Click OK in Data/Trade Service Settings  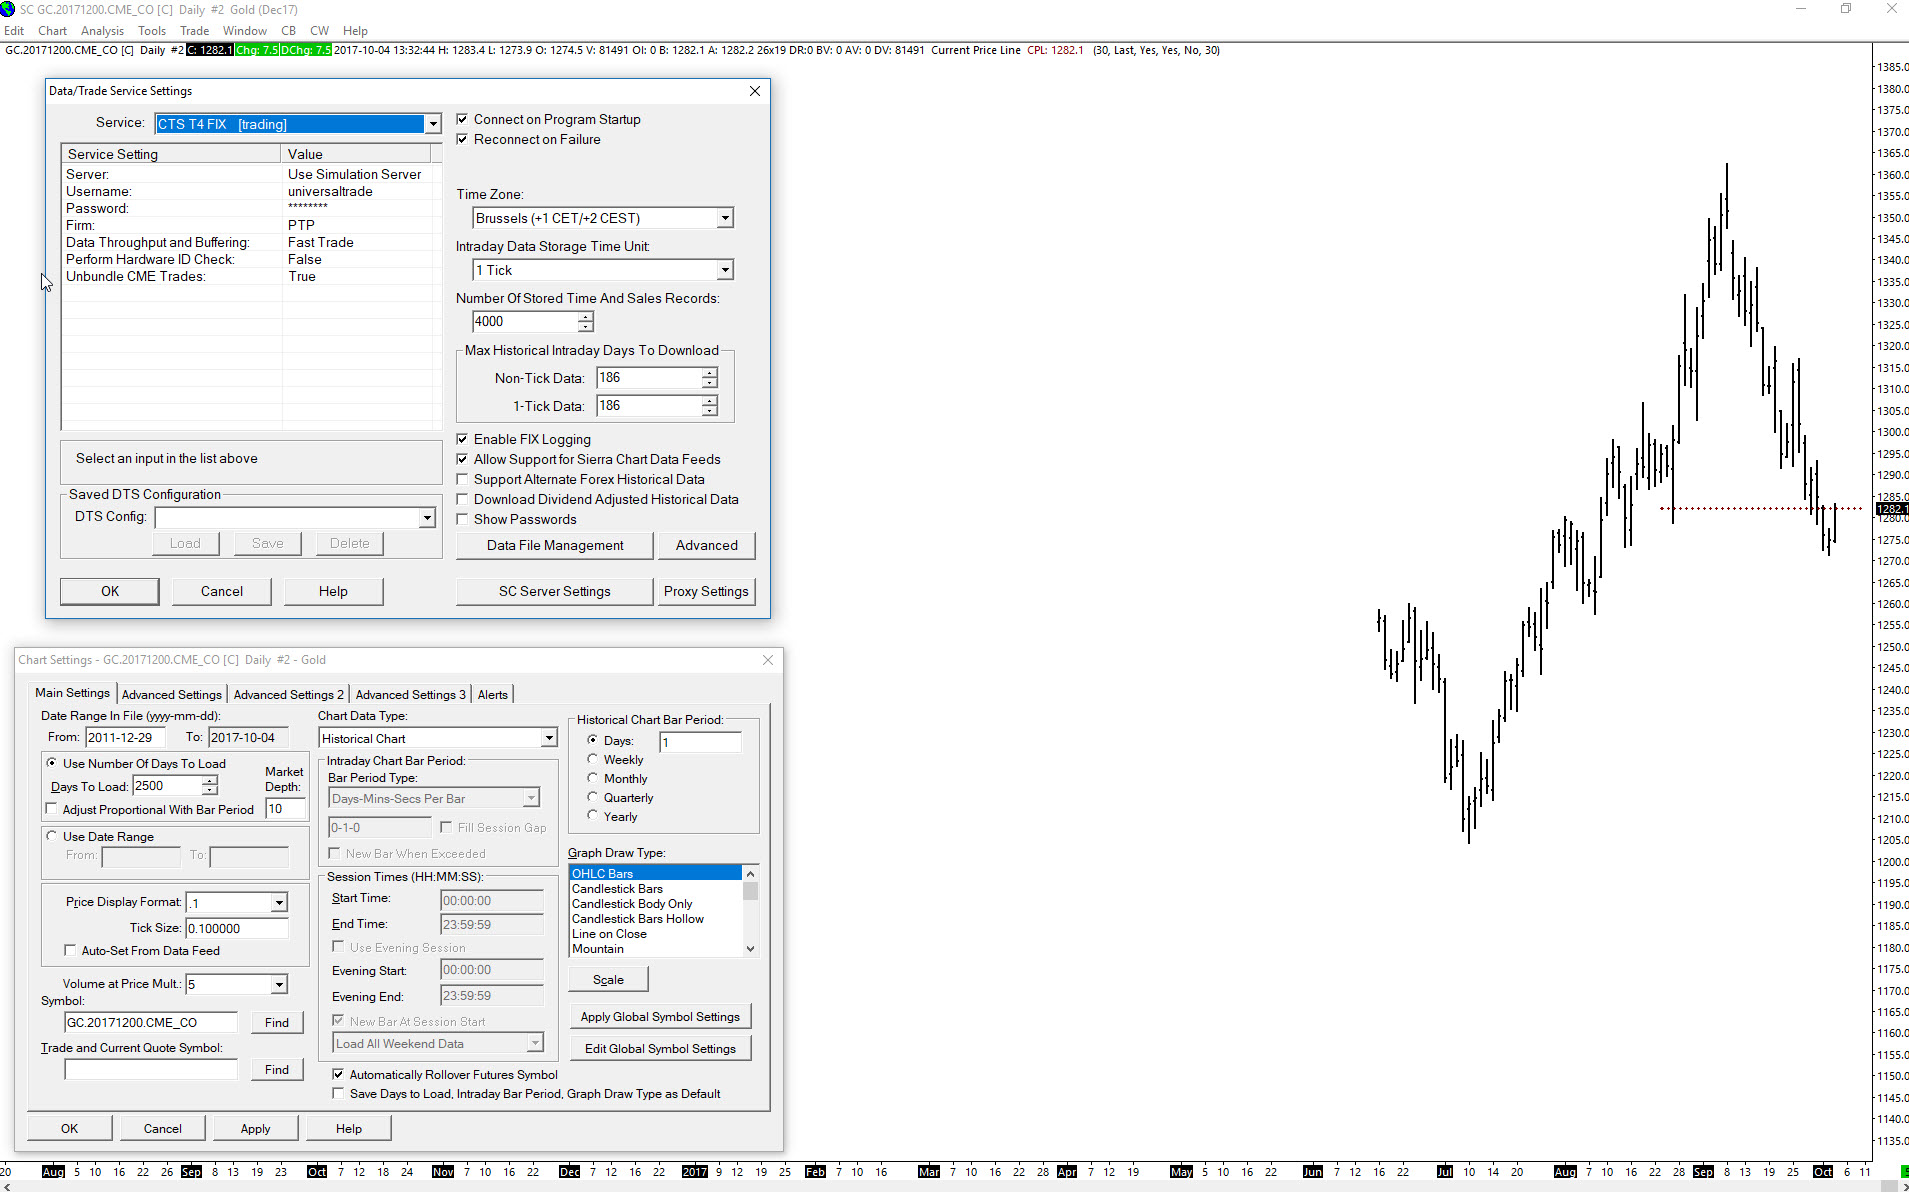pyautogui.click(x=110, y=591)
